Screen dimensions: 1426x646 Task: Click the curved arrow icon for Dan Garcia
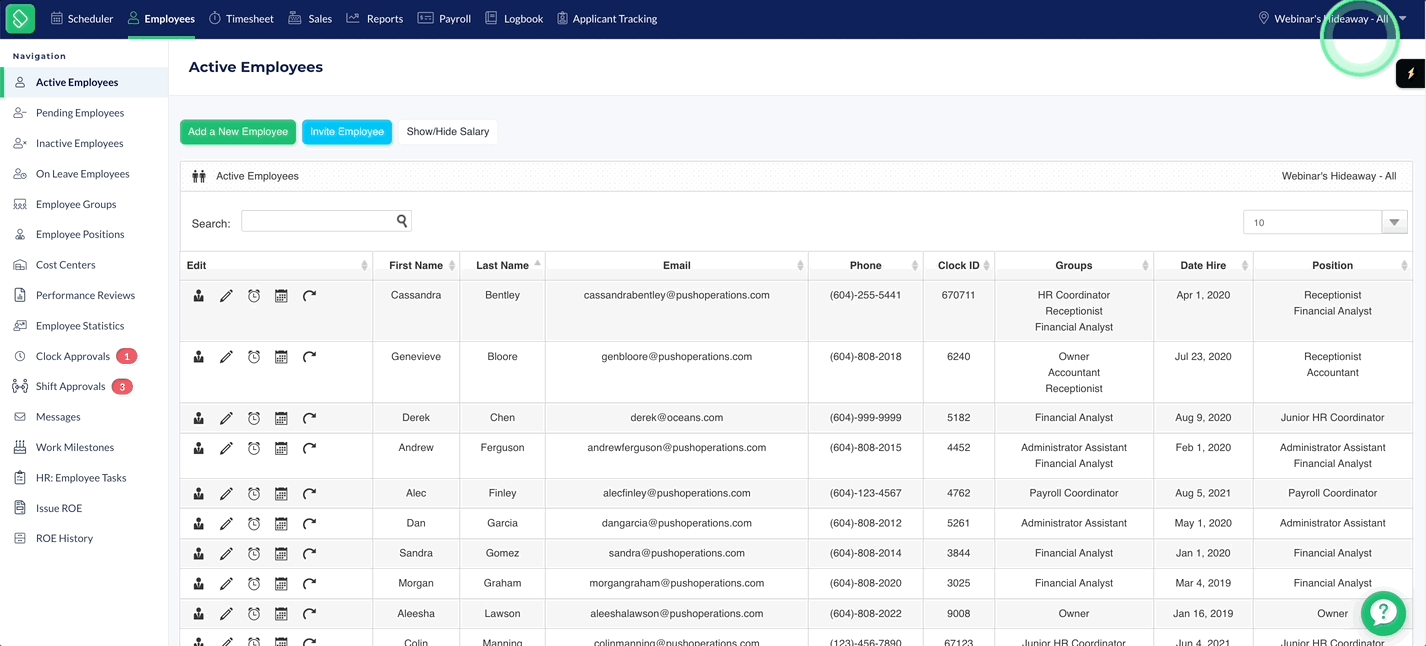point(309,523)
